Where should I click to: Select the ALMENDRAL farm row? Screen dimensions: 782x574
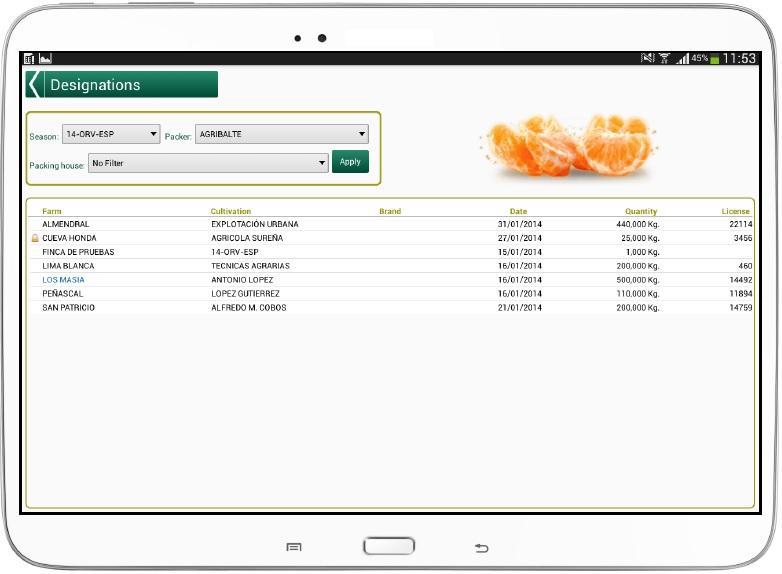[391, 224]
